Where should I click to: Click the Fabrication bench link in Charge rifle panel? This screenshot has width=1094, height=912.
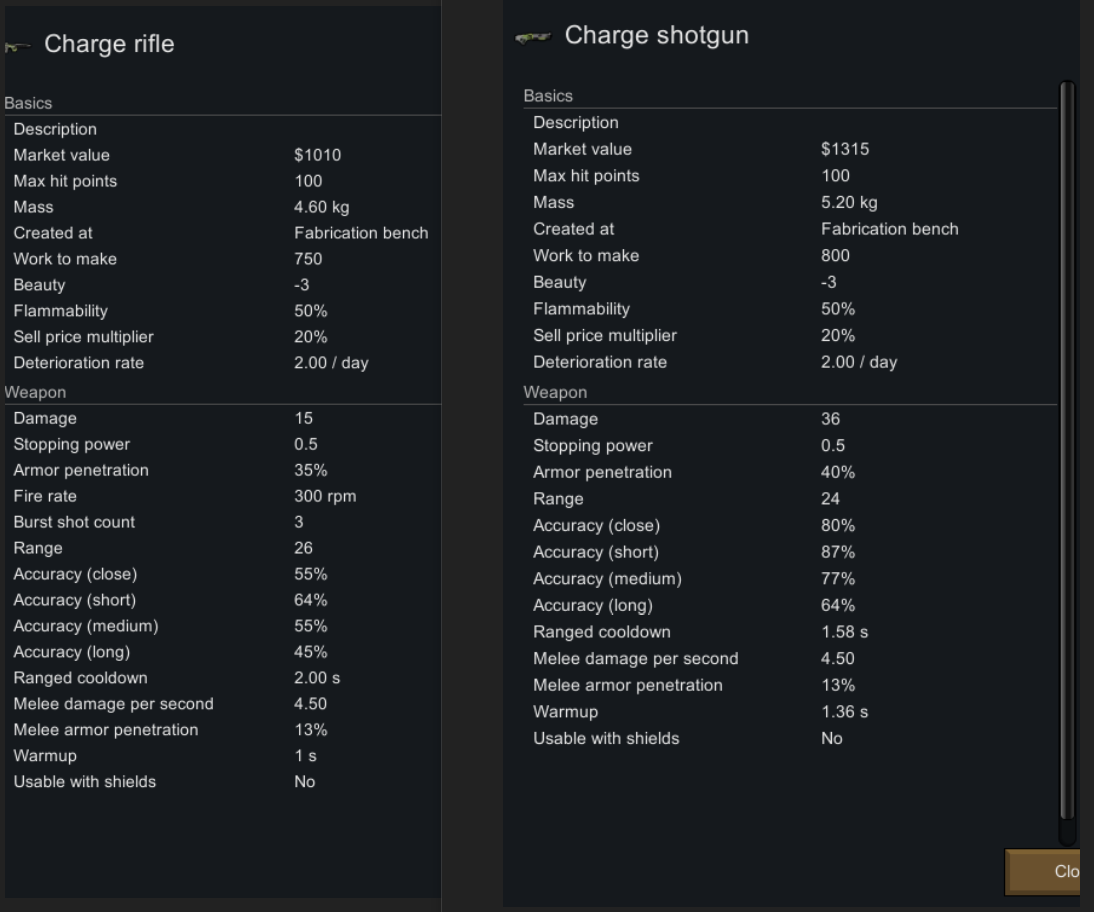361,233
